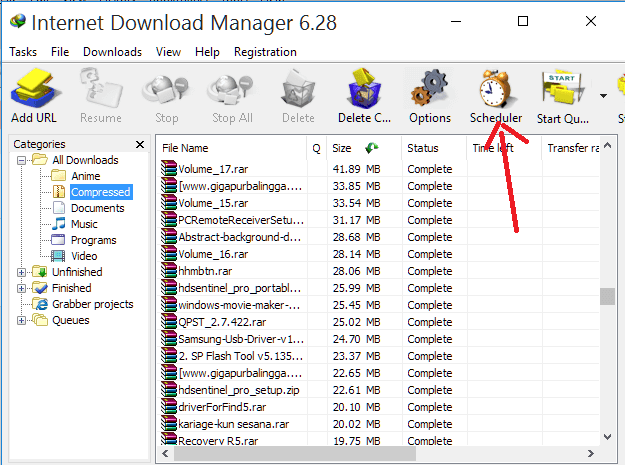Viewport: 625px width, 465px height.
Task: Click the Start Queue toolbar icon
Action: tap(562, 88)
